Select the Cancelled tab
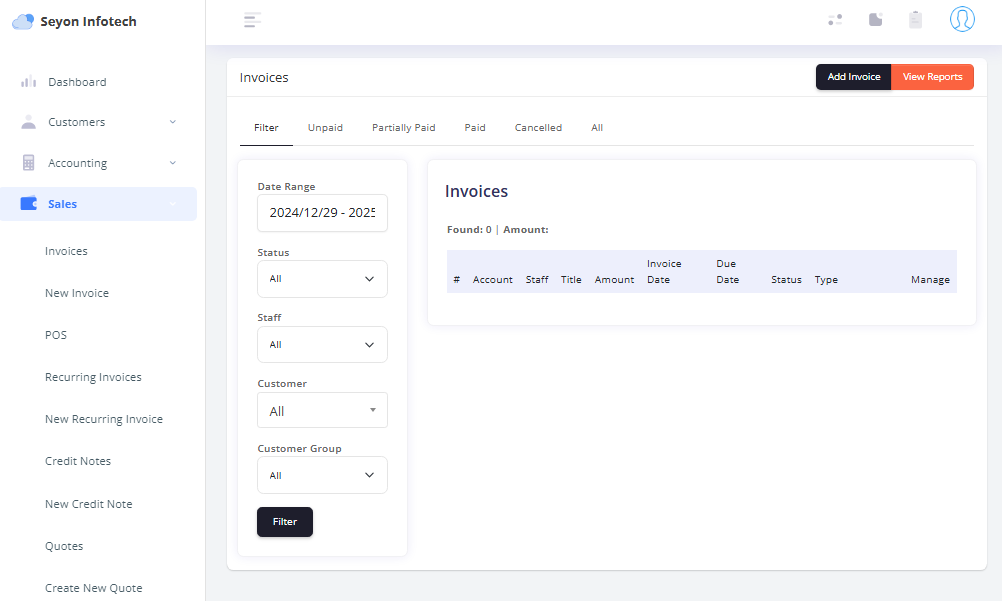The height and width of the screenshot is (601, 1002). point(538,128)
